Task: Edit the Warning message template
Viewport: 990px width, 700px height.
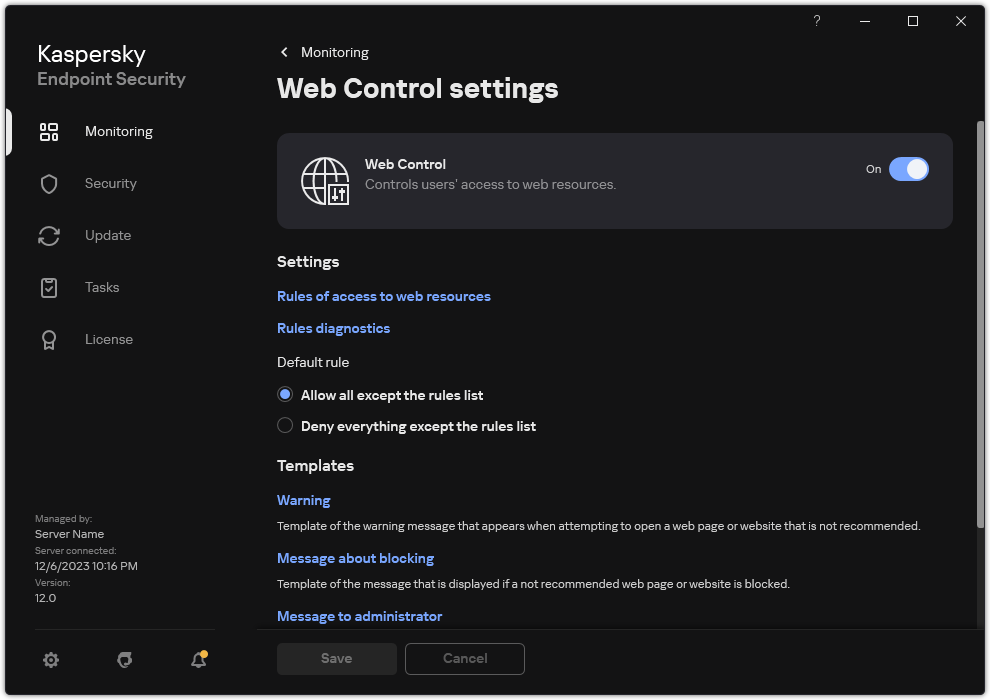Action: [304, 500]
